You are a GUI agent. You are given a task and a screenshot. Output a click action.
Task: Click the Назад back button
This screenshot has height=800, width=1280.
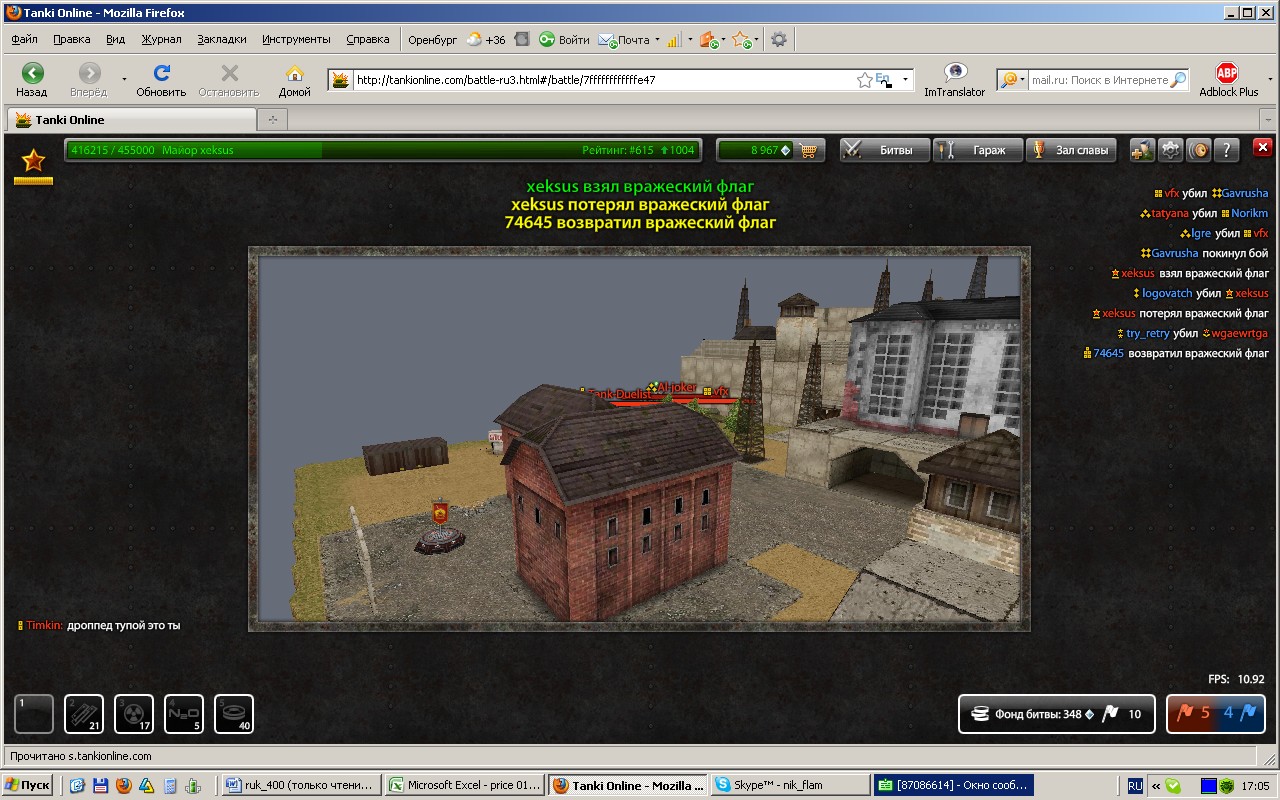pos(32,79)
